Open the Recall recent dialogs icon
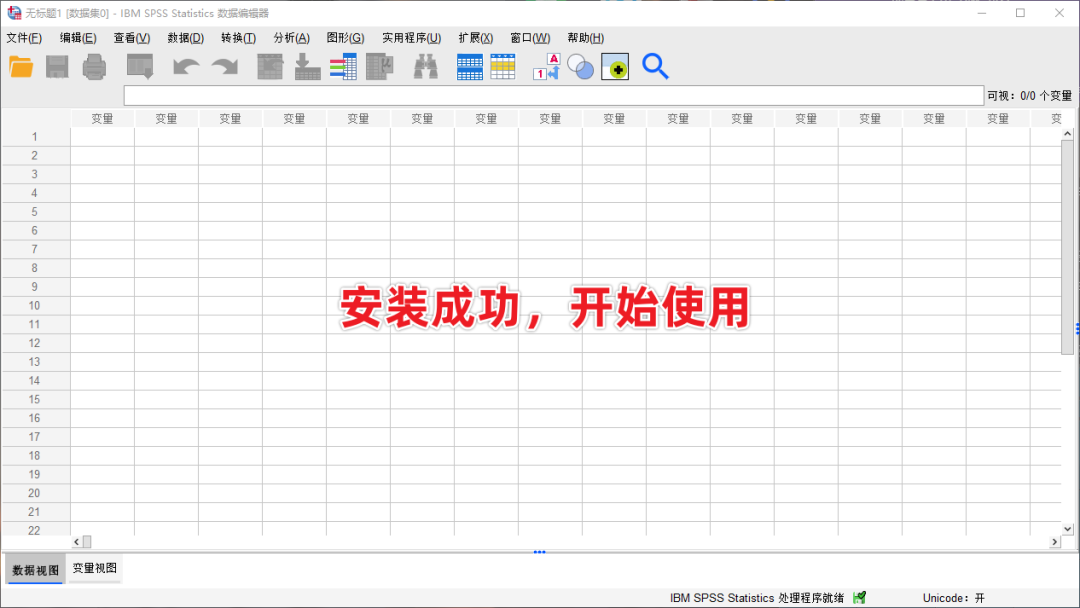The width and height of the screenshot is (1080, 608). coord(140,67)
